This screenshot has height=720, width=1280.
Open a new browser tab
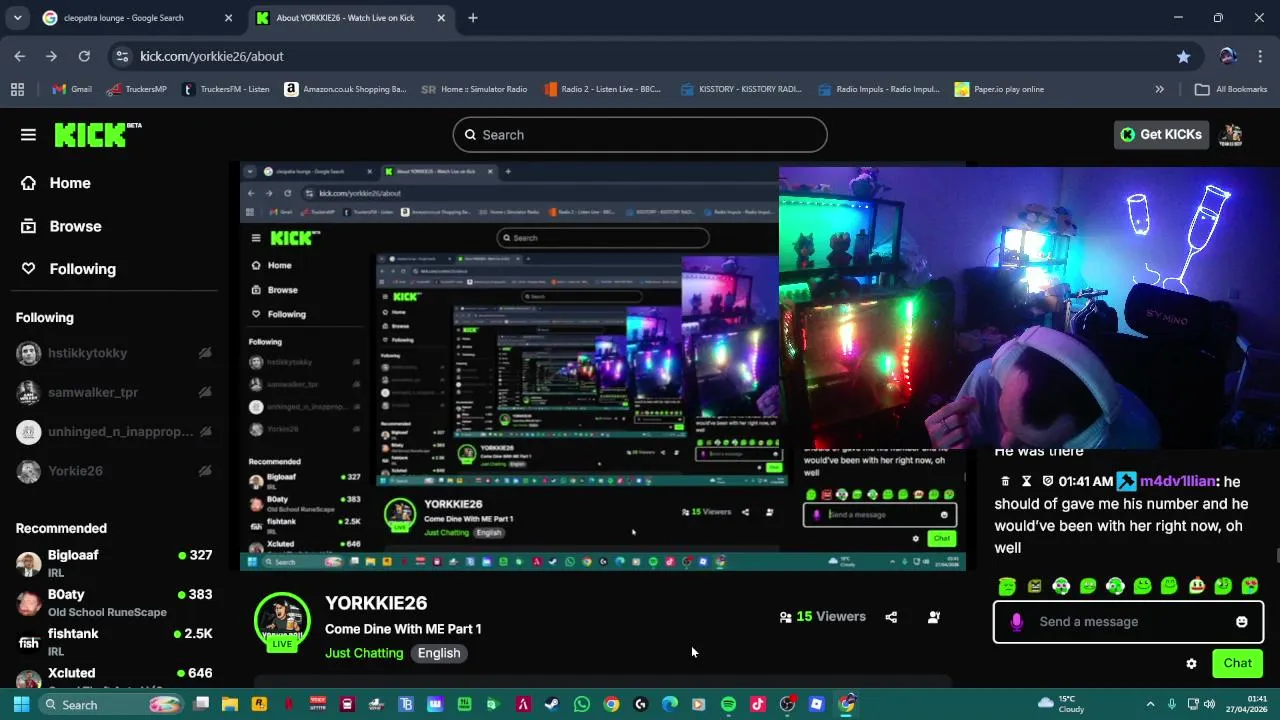click(473, 18)
